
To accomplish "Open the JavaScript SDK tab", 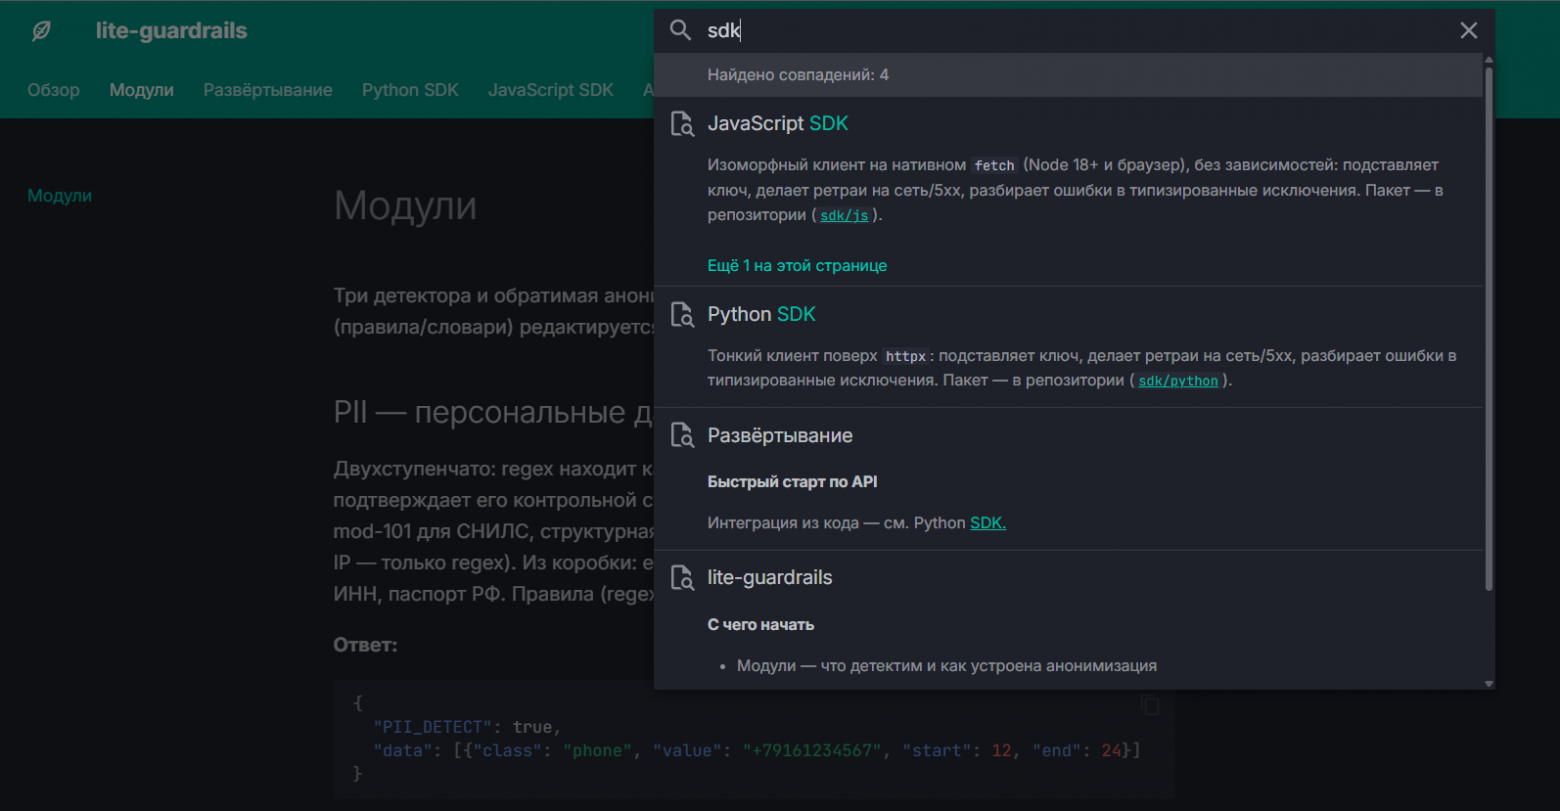I will (551, 90).
